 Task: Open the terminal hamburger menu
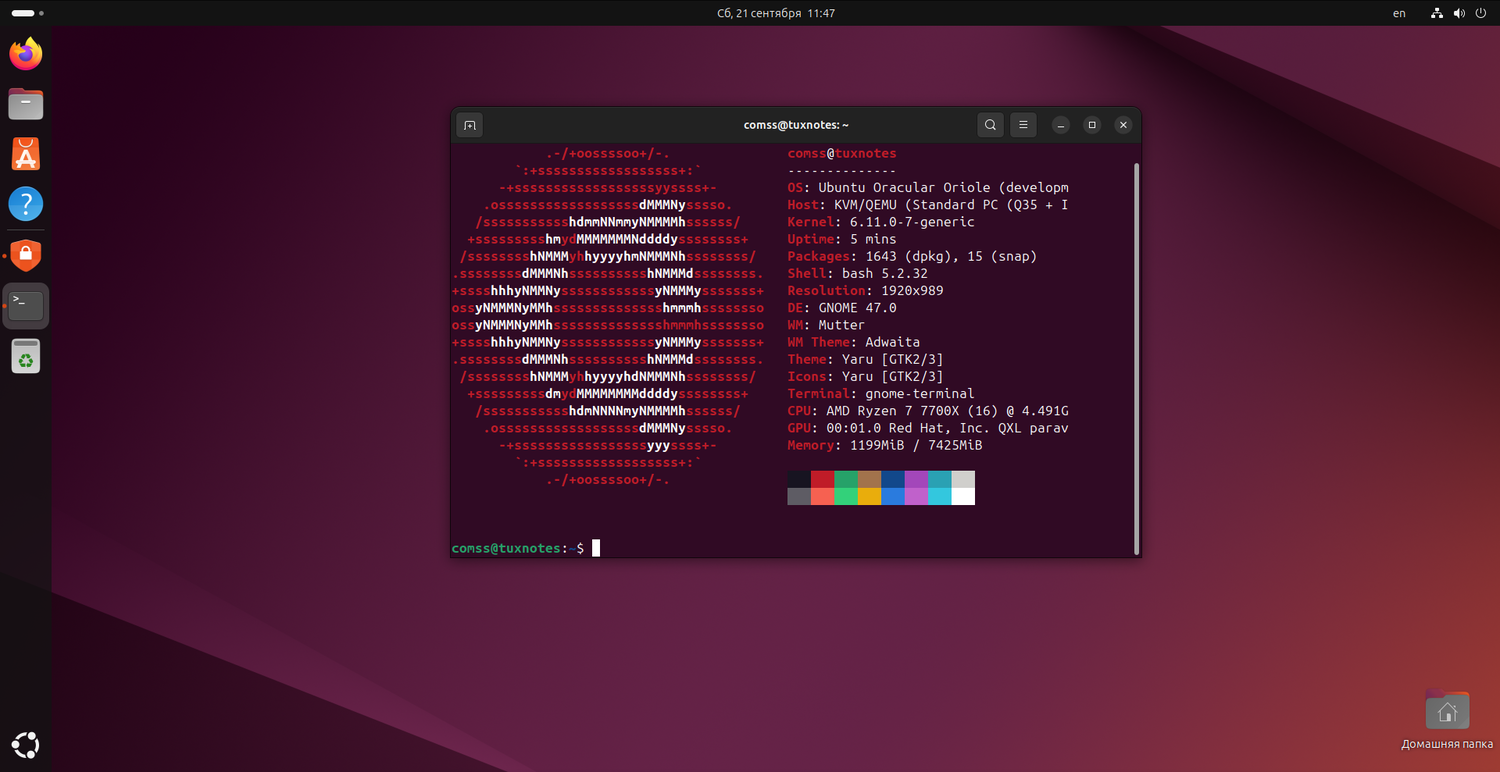pos(1022,125)
